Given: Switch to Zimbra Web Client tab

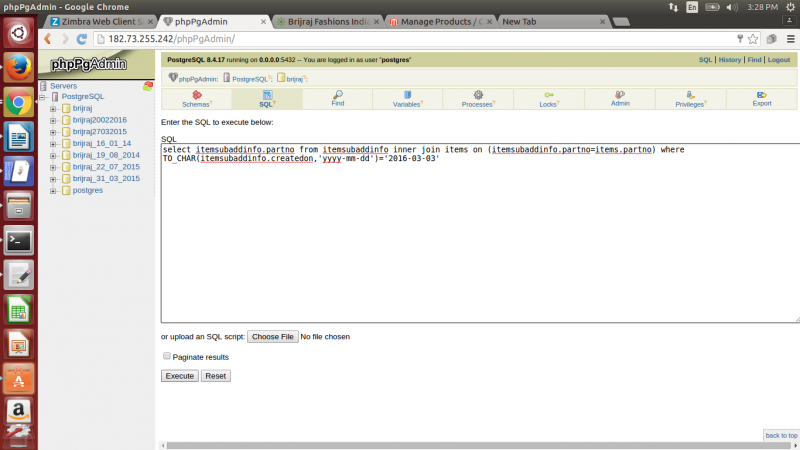Looking at the screenshot, I should click(101, 21).
